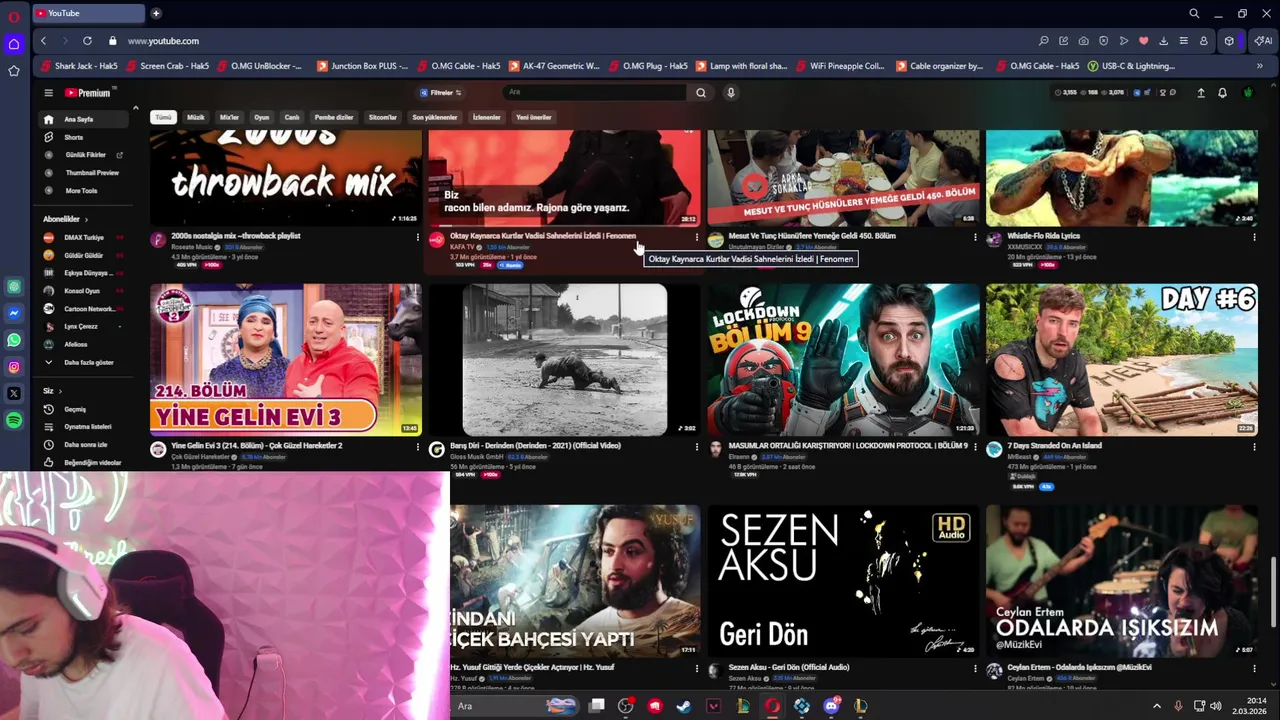Open options menu for Whistle-Flo Rida Lyrics
Screen dimensions: 1280x720
click(x=1253, y=237)
